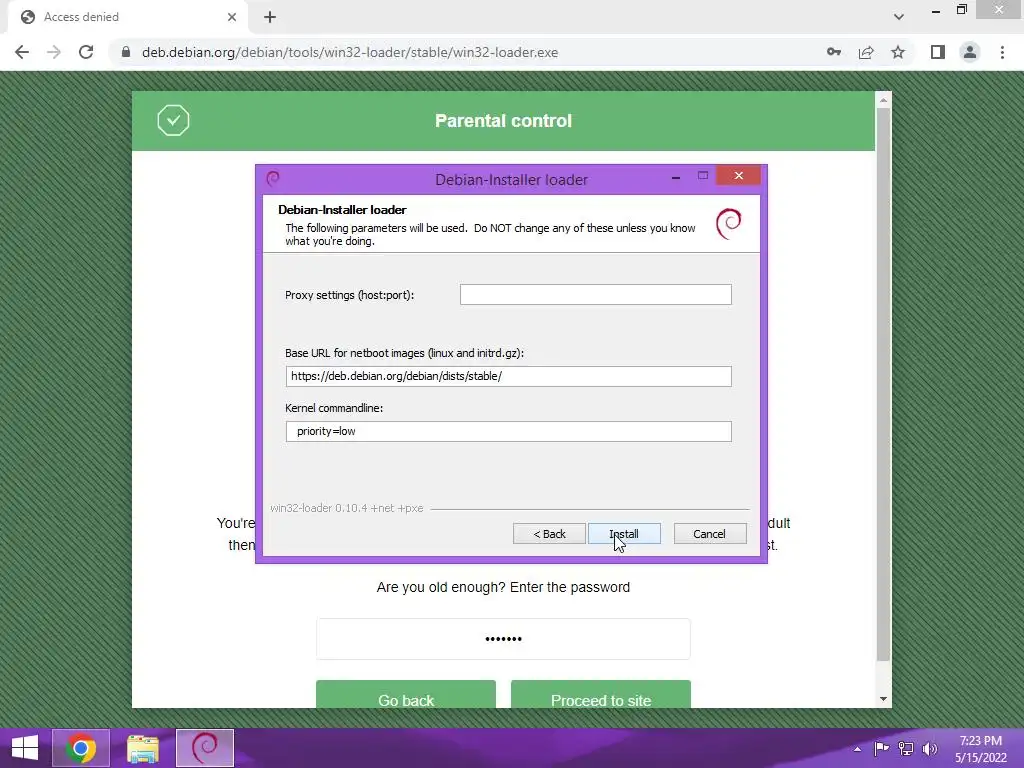Image resolution: width=1024 pixels, height=768 pixels.
Task: Open Chrome's three-dot menu
Action: click(x=1002, y=52)
